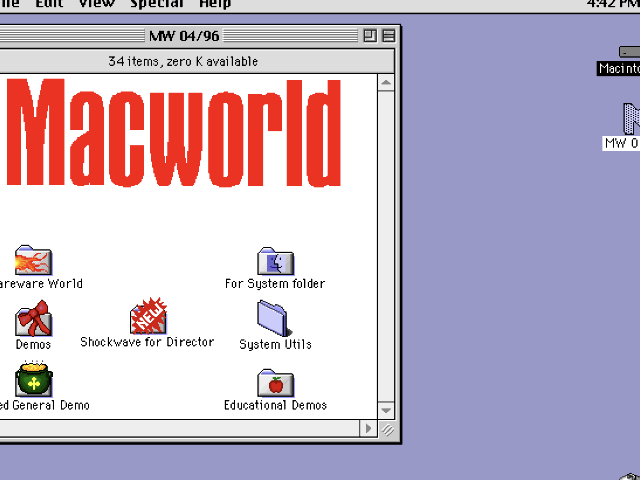The width and height of the screenshot is (640, 480).
Task: Open the Help menu
Action: (x=215, y=4)
